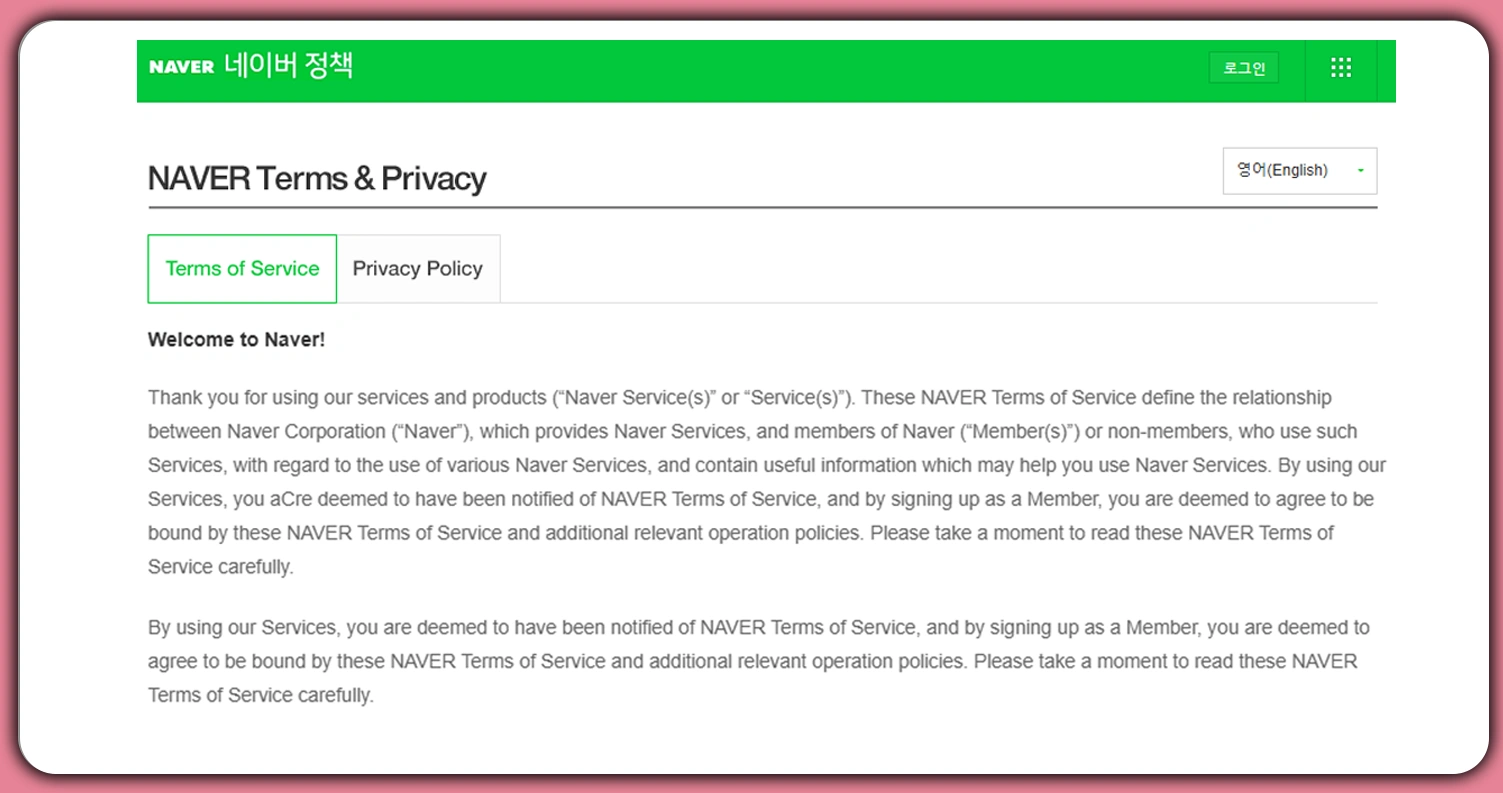Image resolution: width=1503 pixels, height=793 pixels.
Task: Click the 네이버 정책 header title
Action: [288, 66]
